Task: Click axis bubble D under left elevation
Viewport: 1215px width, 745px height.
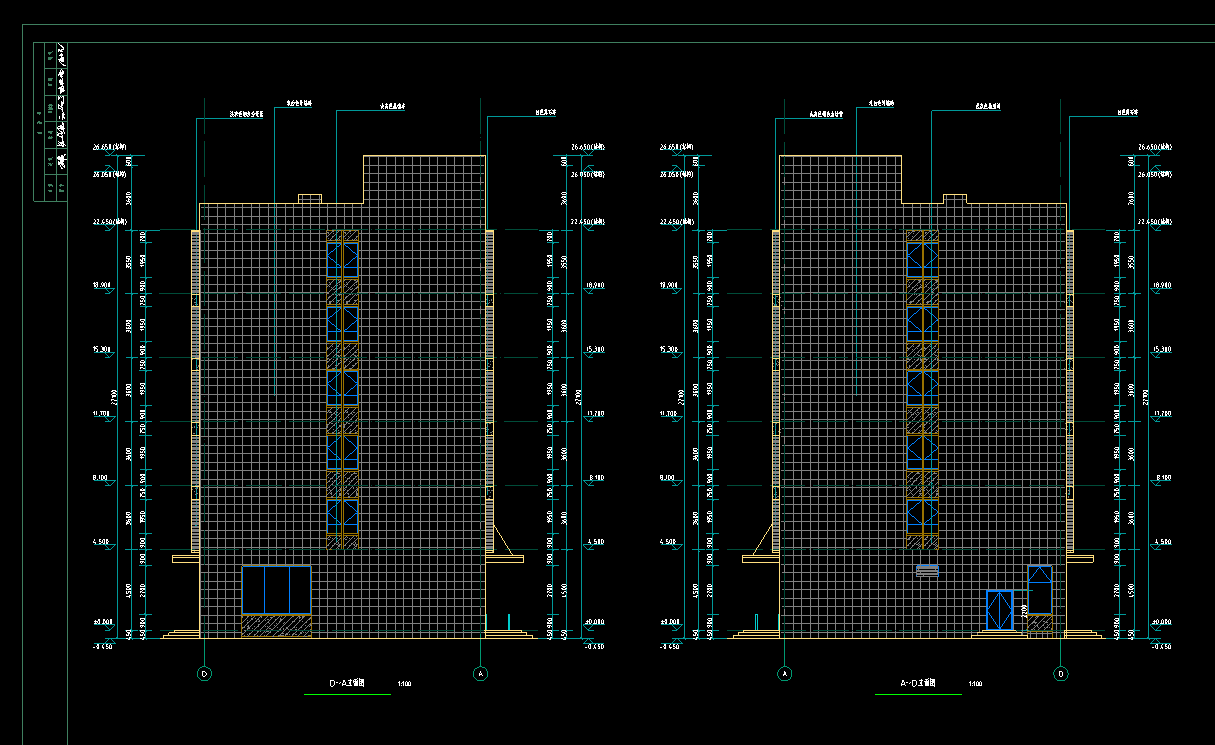Action: coord(205,674)
